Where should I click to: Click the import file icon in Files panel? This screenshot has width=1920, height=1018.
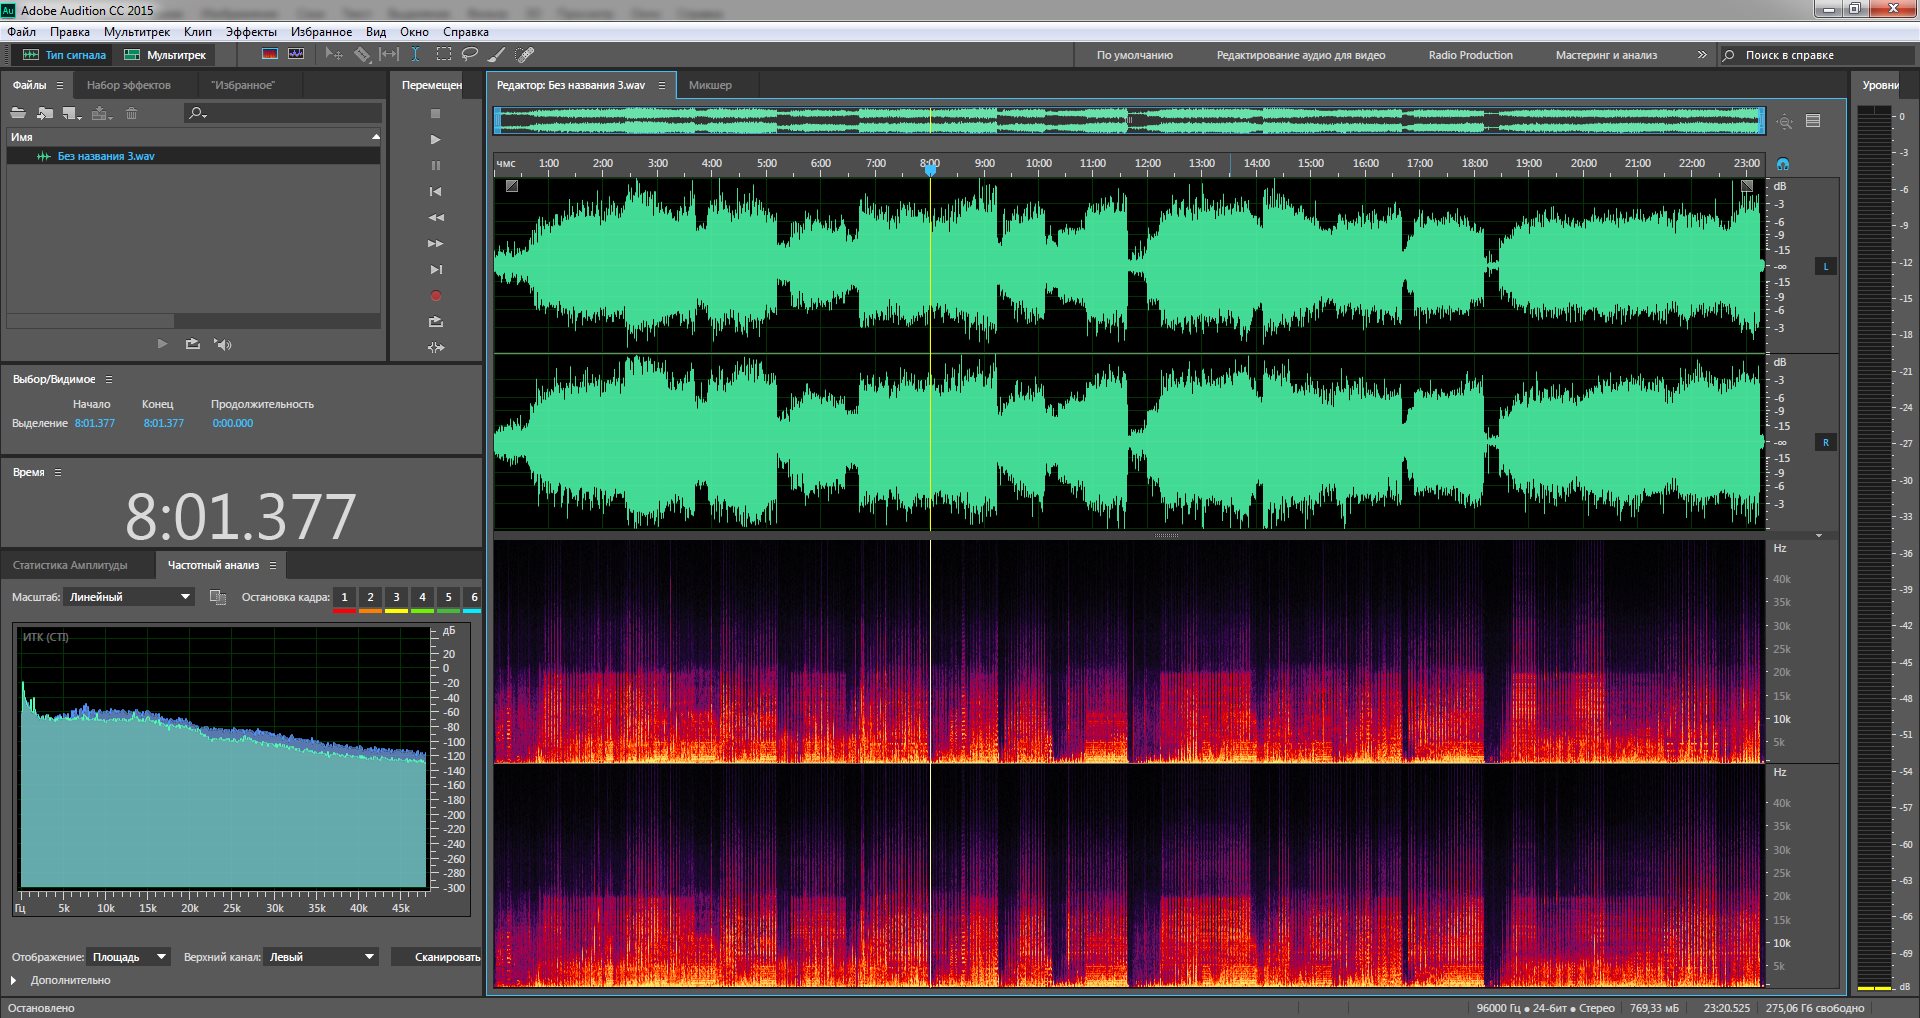point(45,113)
